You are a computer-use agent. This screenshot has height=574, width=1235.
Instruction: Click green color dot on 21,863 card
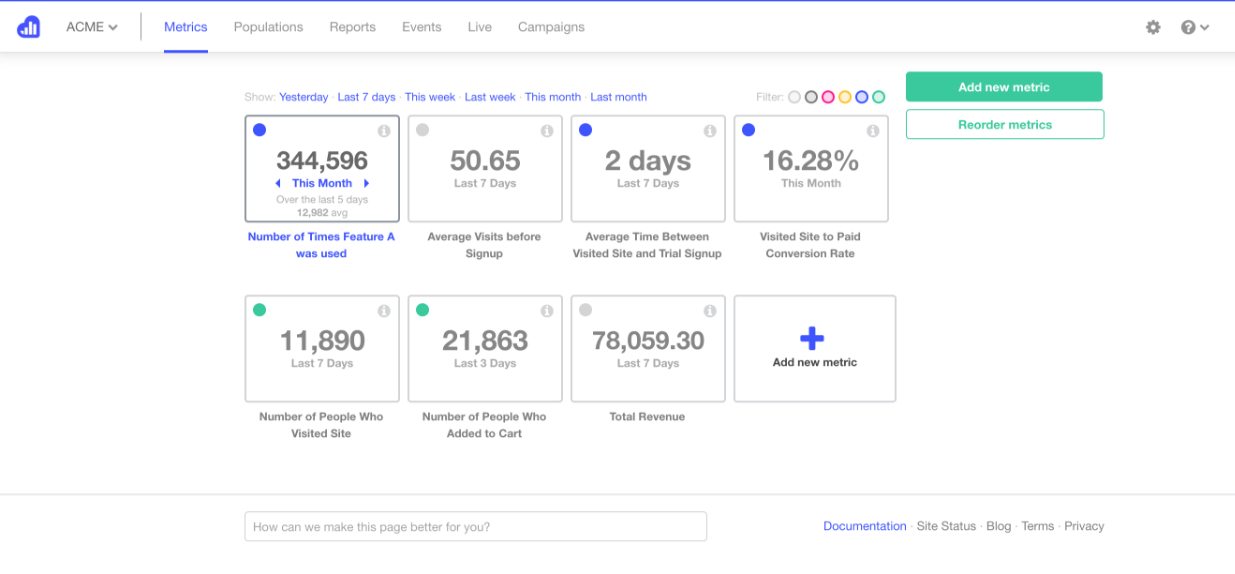[422, 310]
